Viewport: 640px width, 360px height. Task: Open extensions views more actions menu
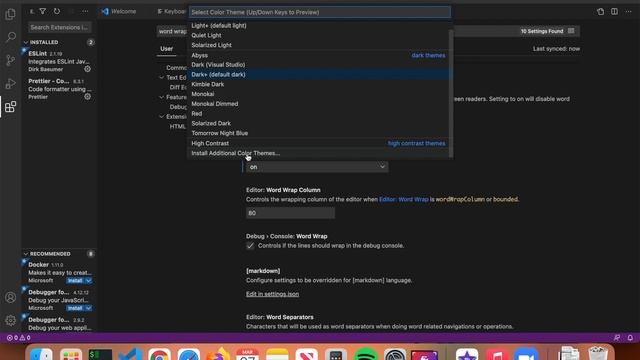click(85, 11)
